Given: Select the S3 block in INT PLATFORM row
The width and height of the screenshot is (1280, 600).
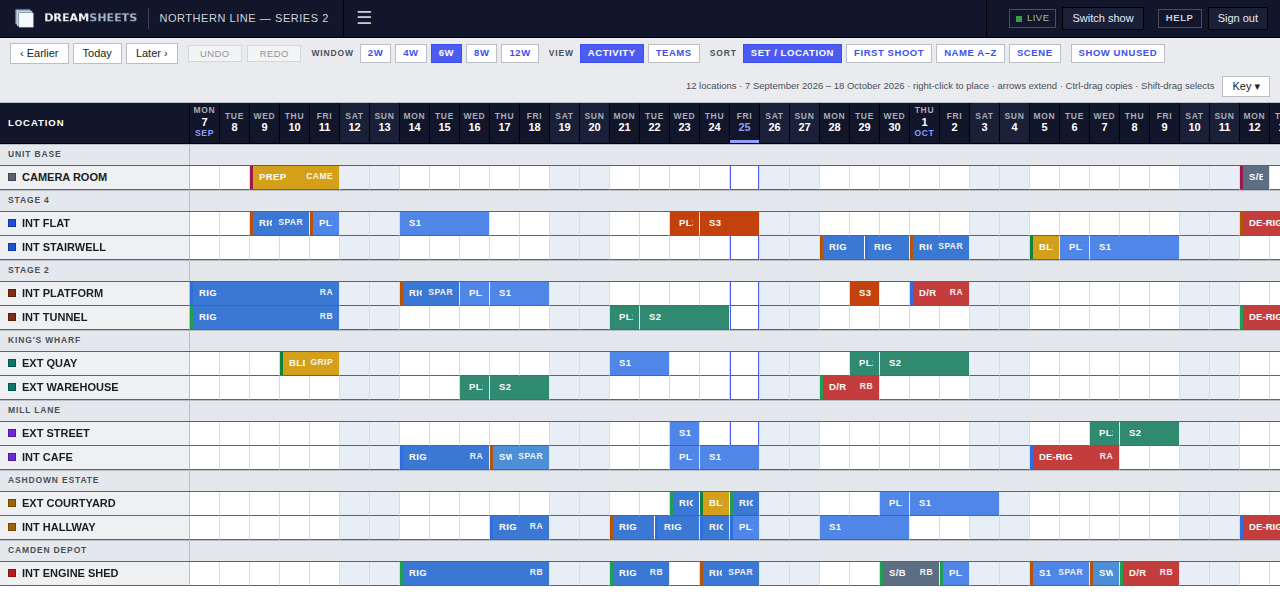Looking at the screenshot, I should tap(864, 293).
